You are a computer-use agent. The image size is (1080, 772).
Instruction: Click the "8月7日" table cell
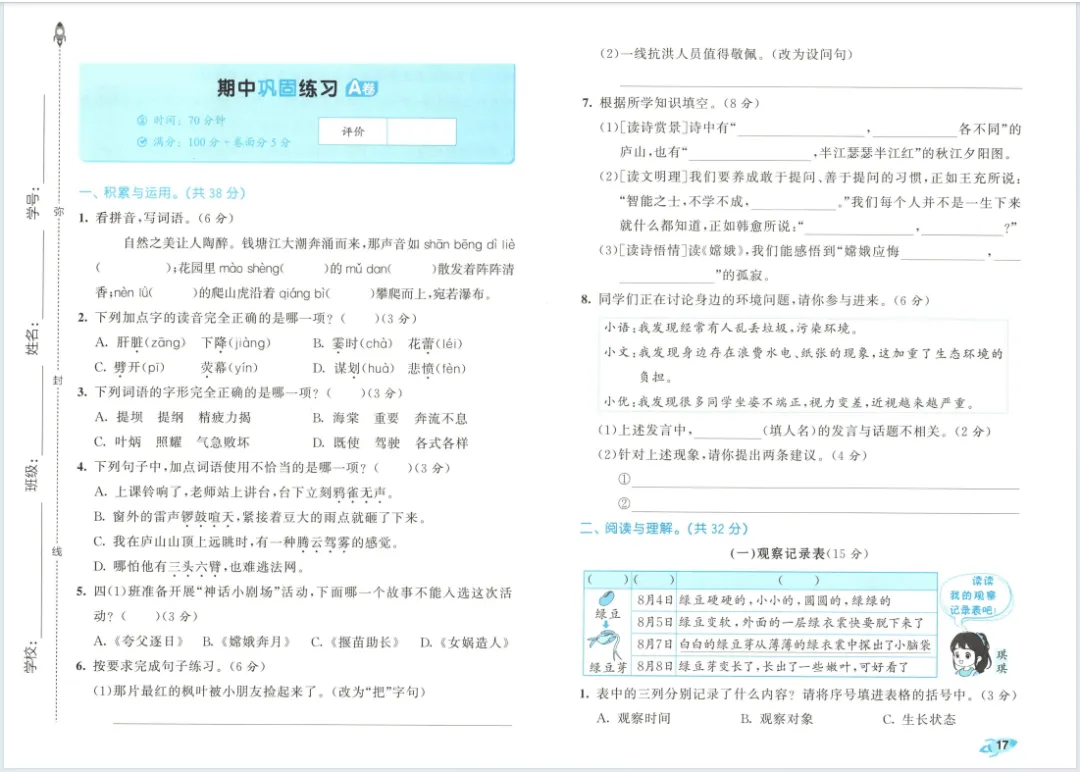tap(654, 645)
